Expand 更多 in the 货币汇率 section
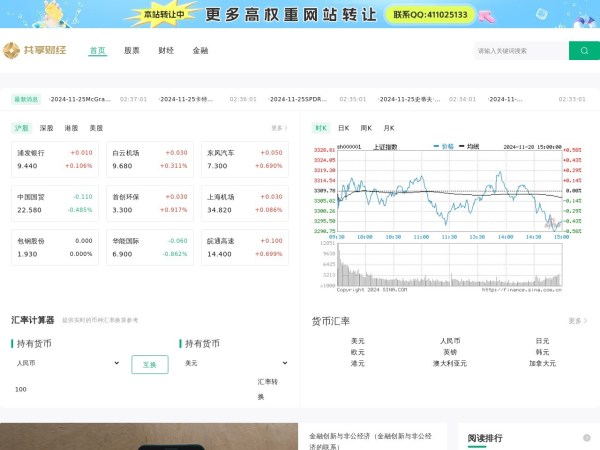This screenshot has height=450, width=600. pos(576,321)
